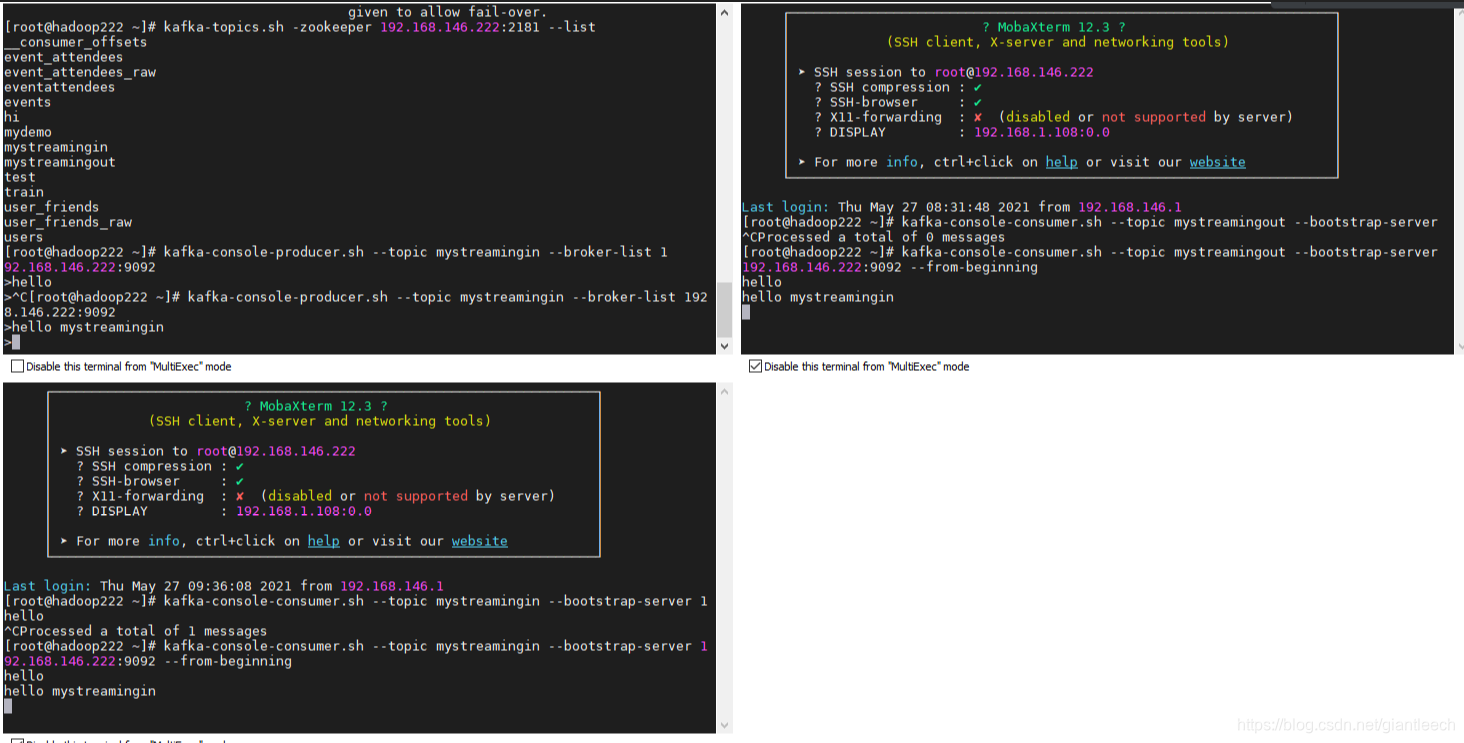Click the SSH-browser green check in the mystreamingout terminal
Screen dimensions: 1464x743
[978, 102]
